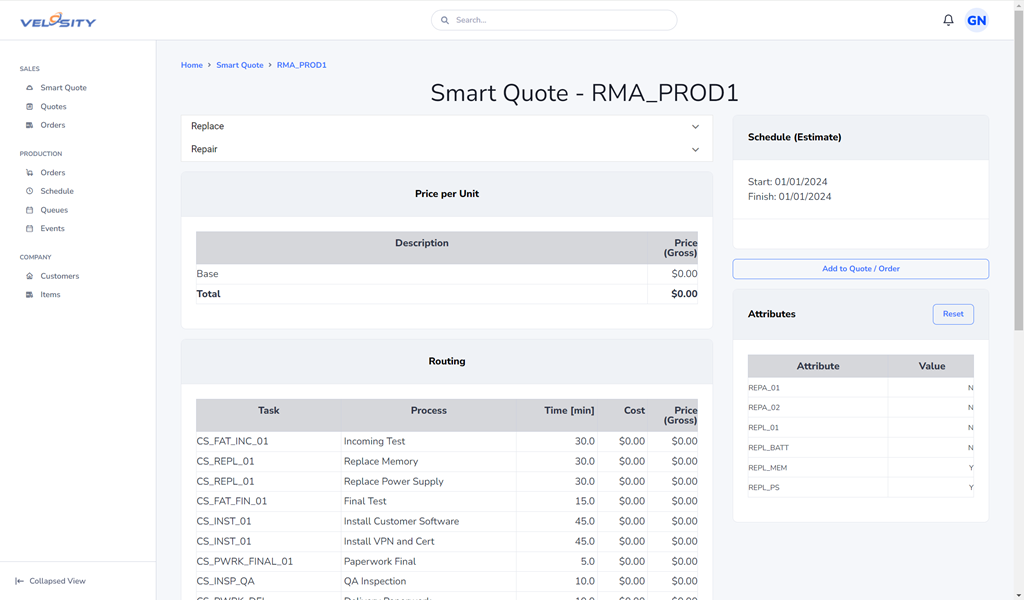Follow the Home breadcrumb link
The image size is (1024, 600).
[191, 65]
